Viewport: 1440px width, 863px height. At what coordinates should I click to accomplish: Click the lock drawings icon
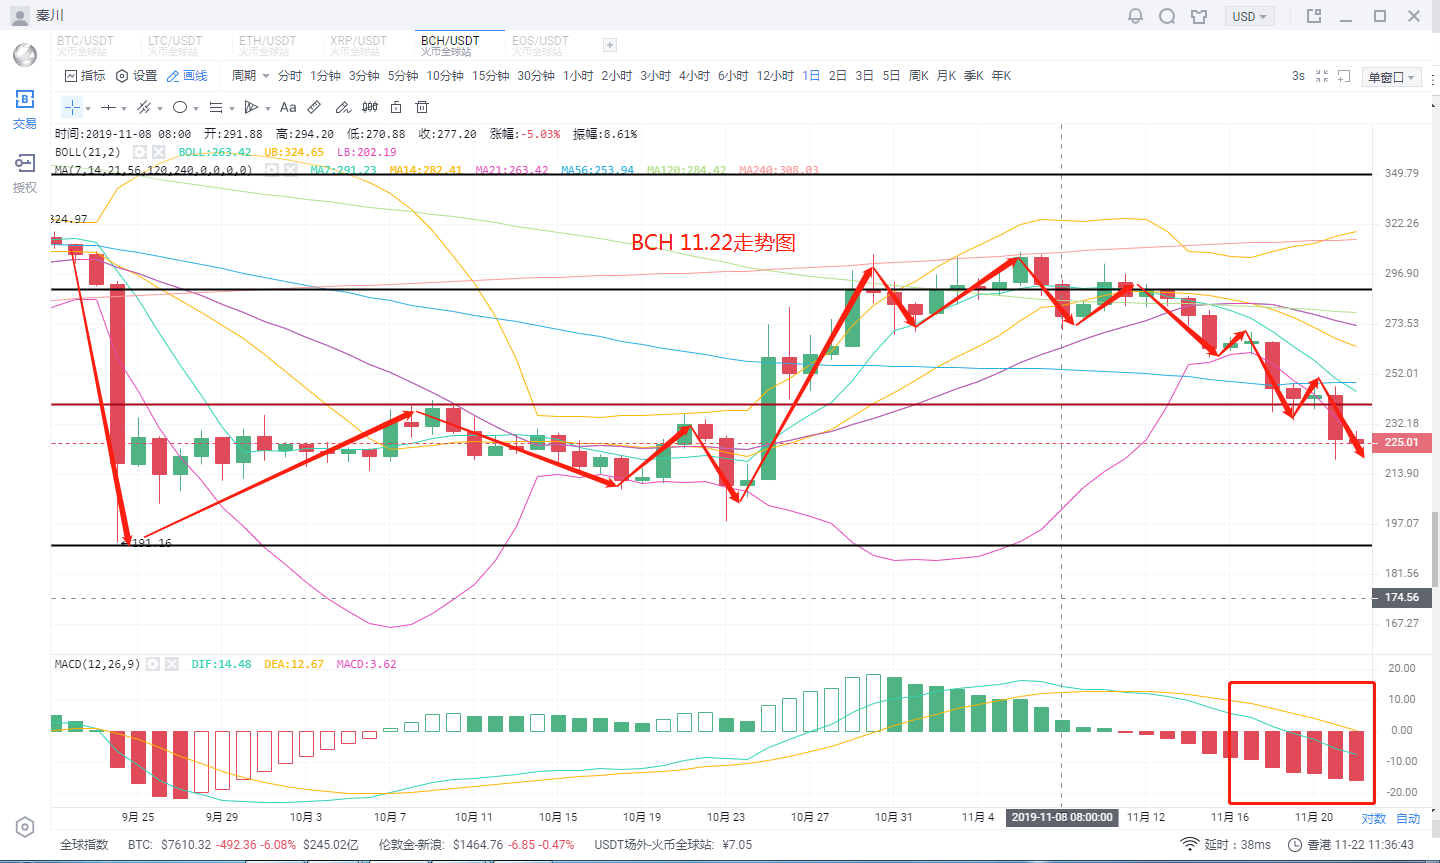396,107
